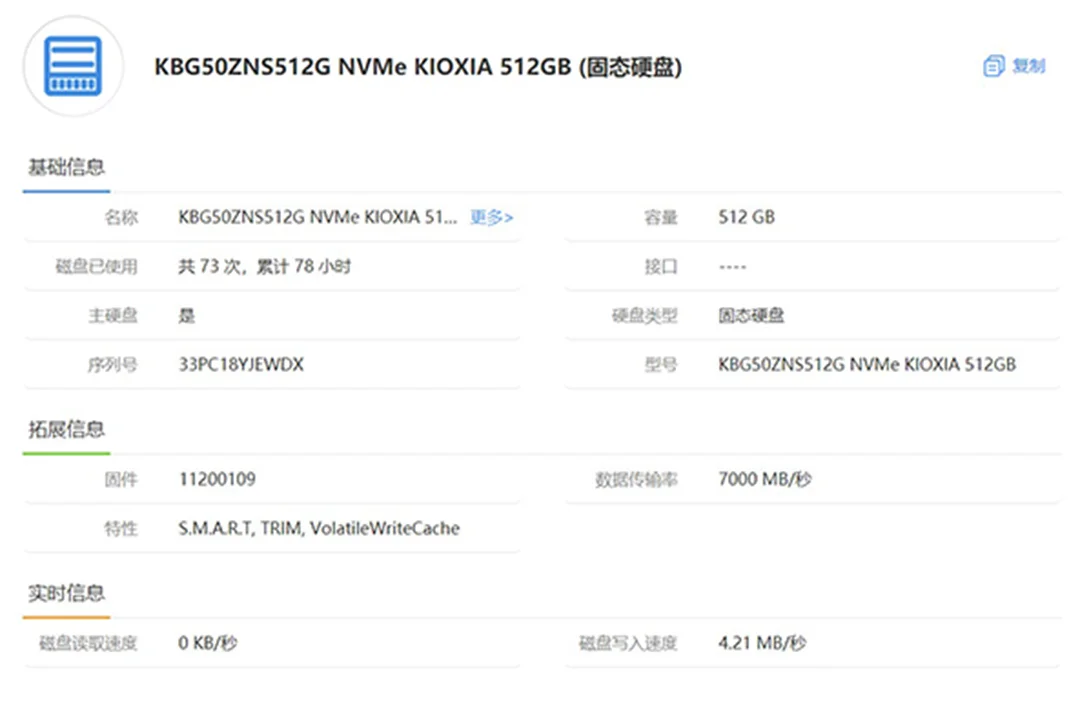Click the 固态硬盘 disk type value
Image resolution: width=1080 pixels, height=710 pixels.
click(x=751, y=316)
